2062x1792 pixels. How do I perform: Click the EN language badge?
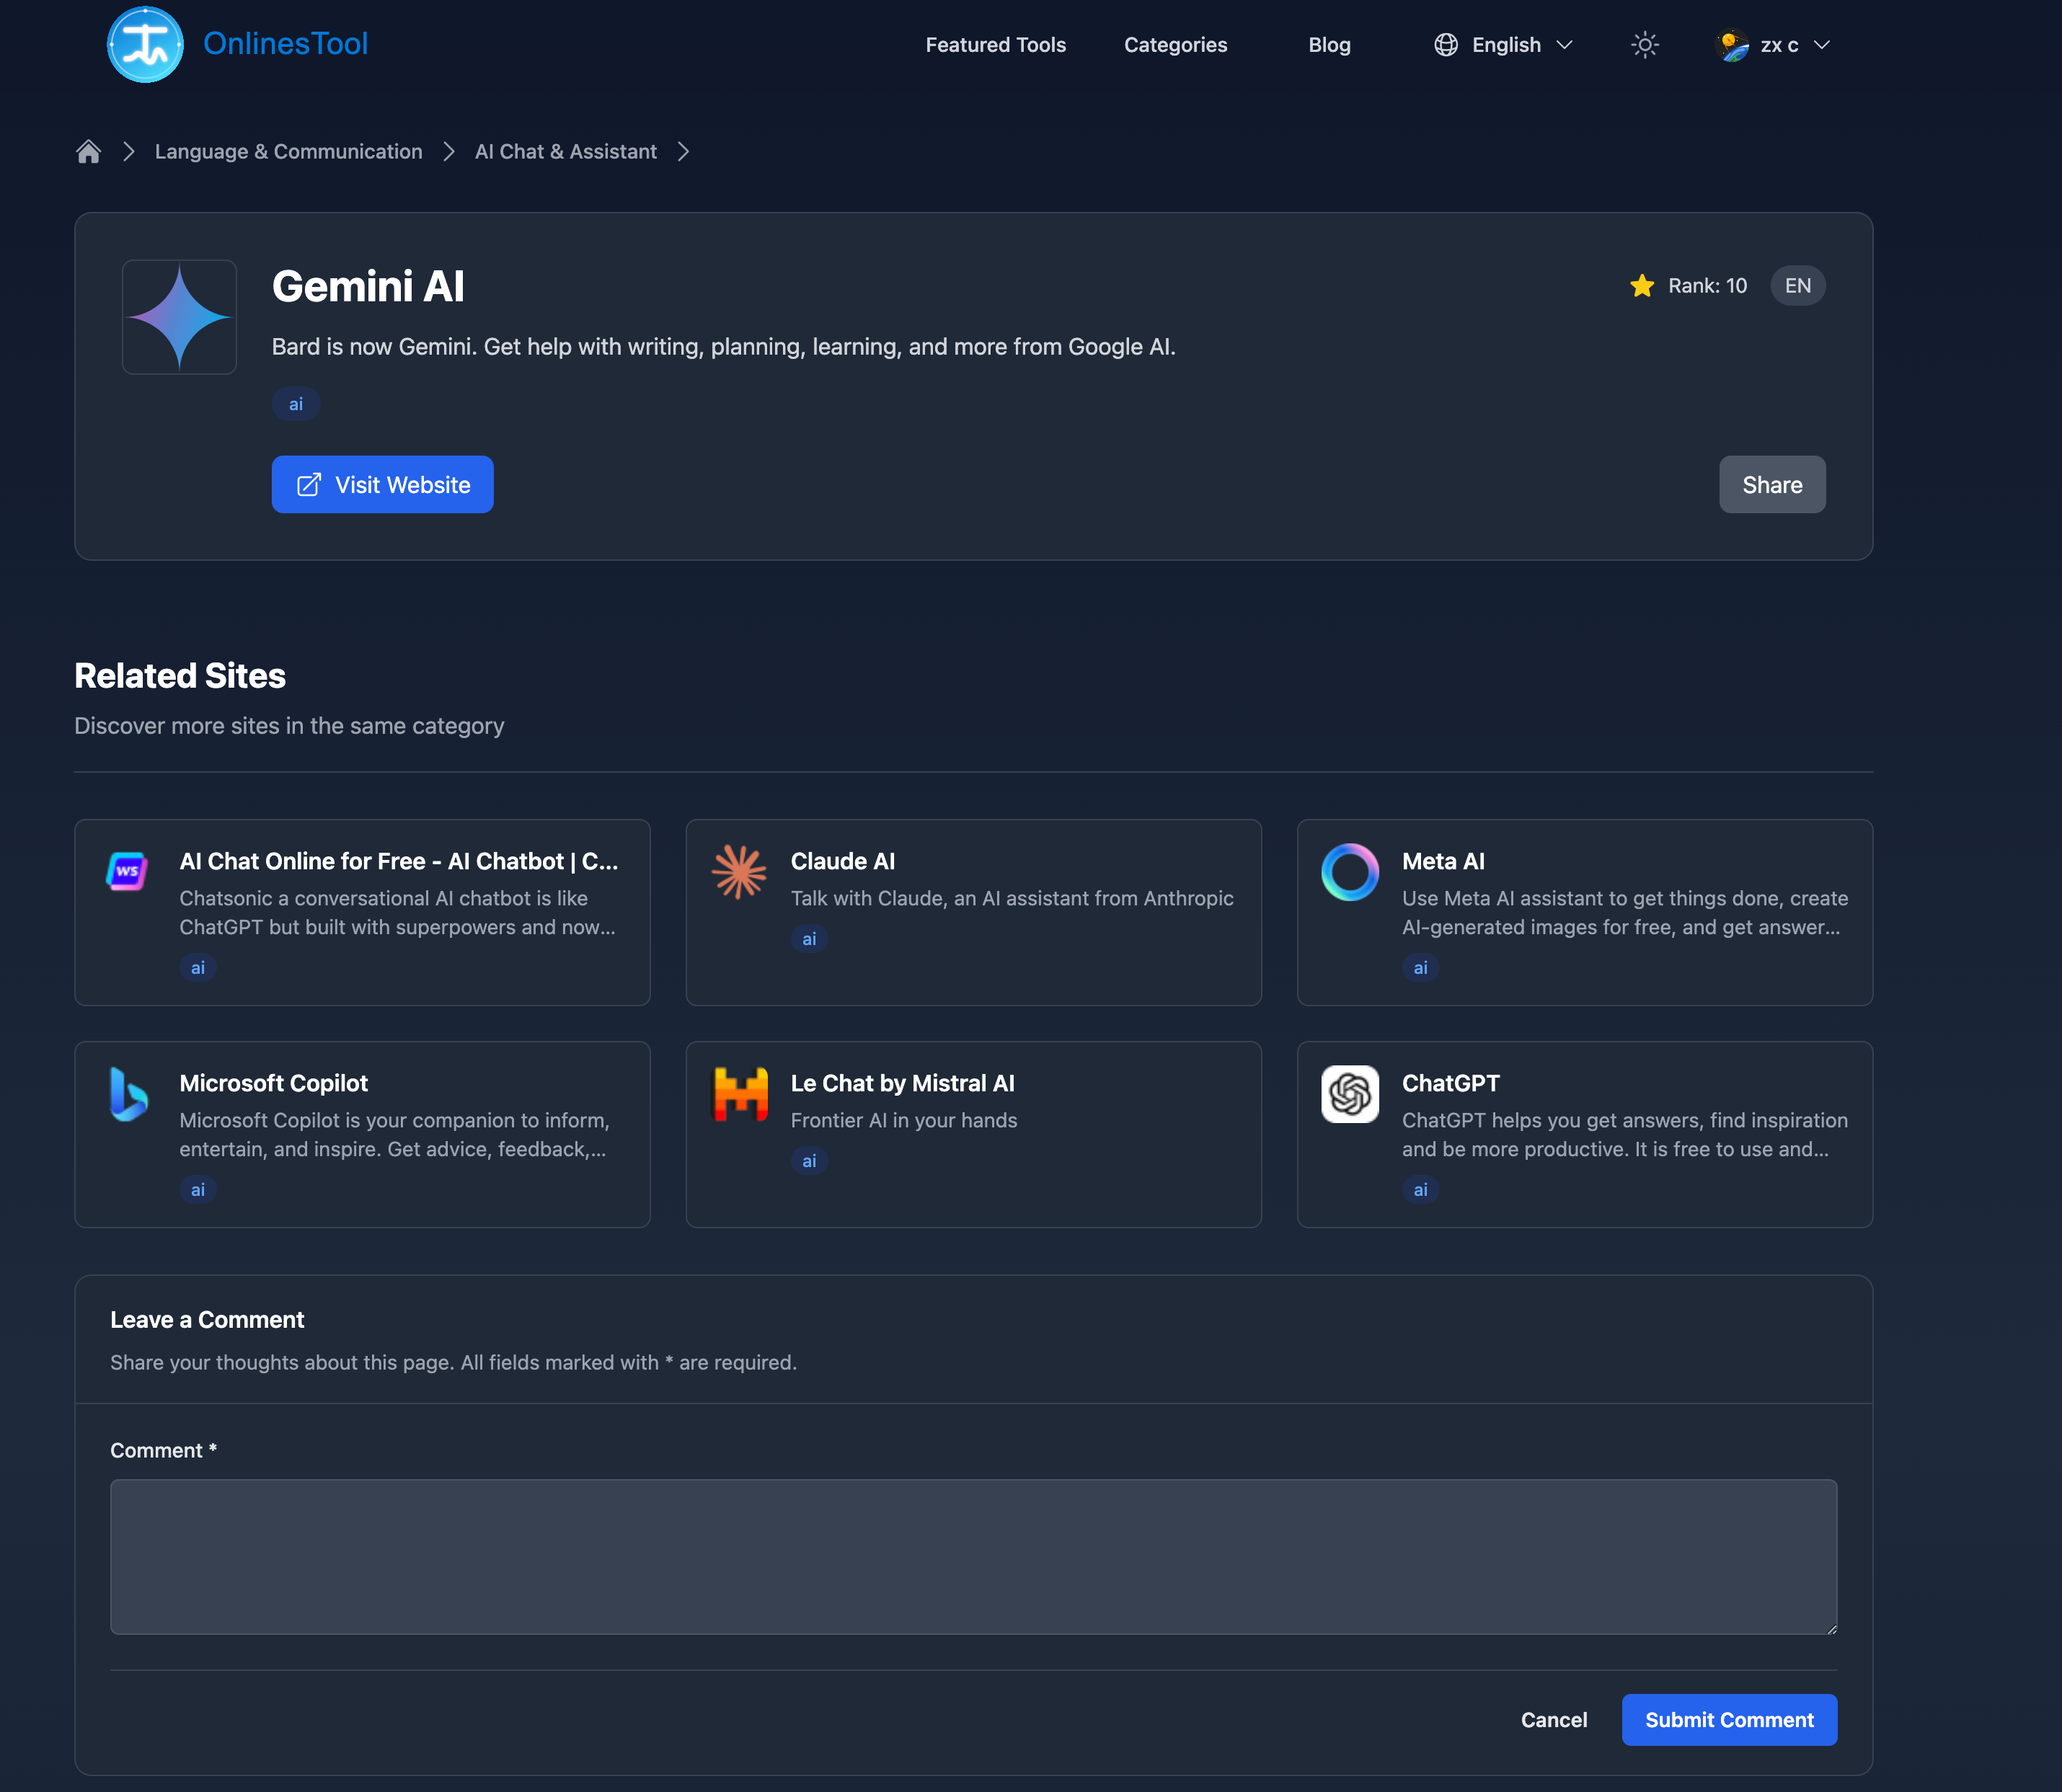pyautogui.click(x=1797, y=286)
